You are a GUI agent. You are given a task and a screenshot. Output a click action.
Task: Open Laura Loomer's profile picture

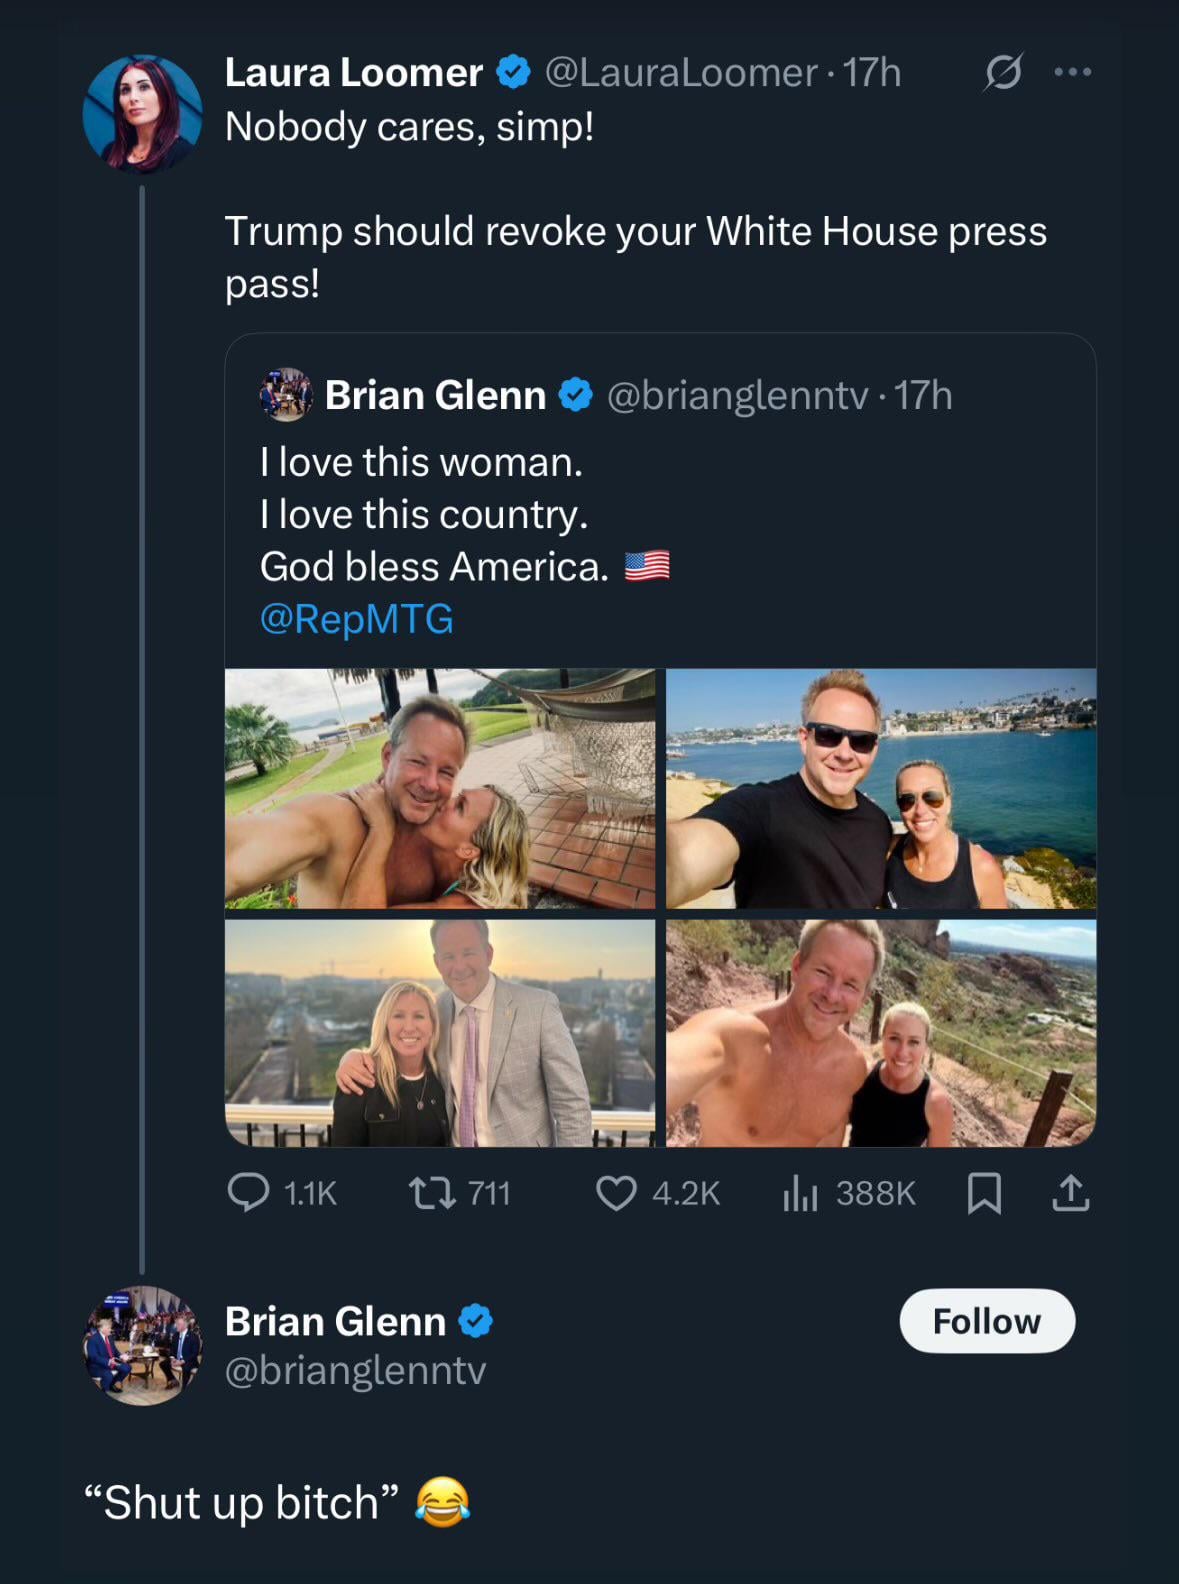tap(142, 113)
